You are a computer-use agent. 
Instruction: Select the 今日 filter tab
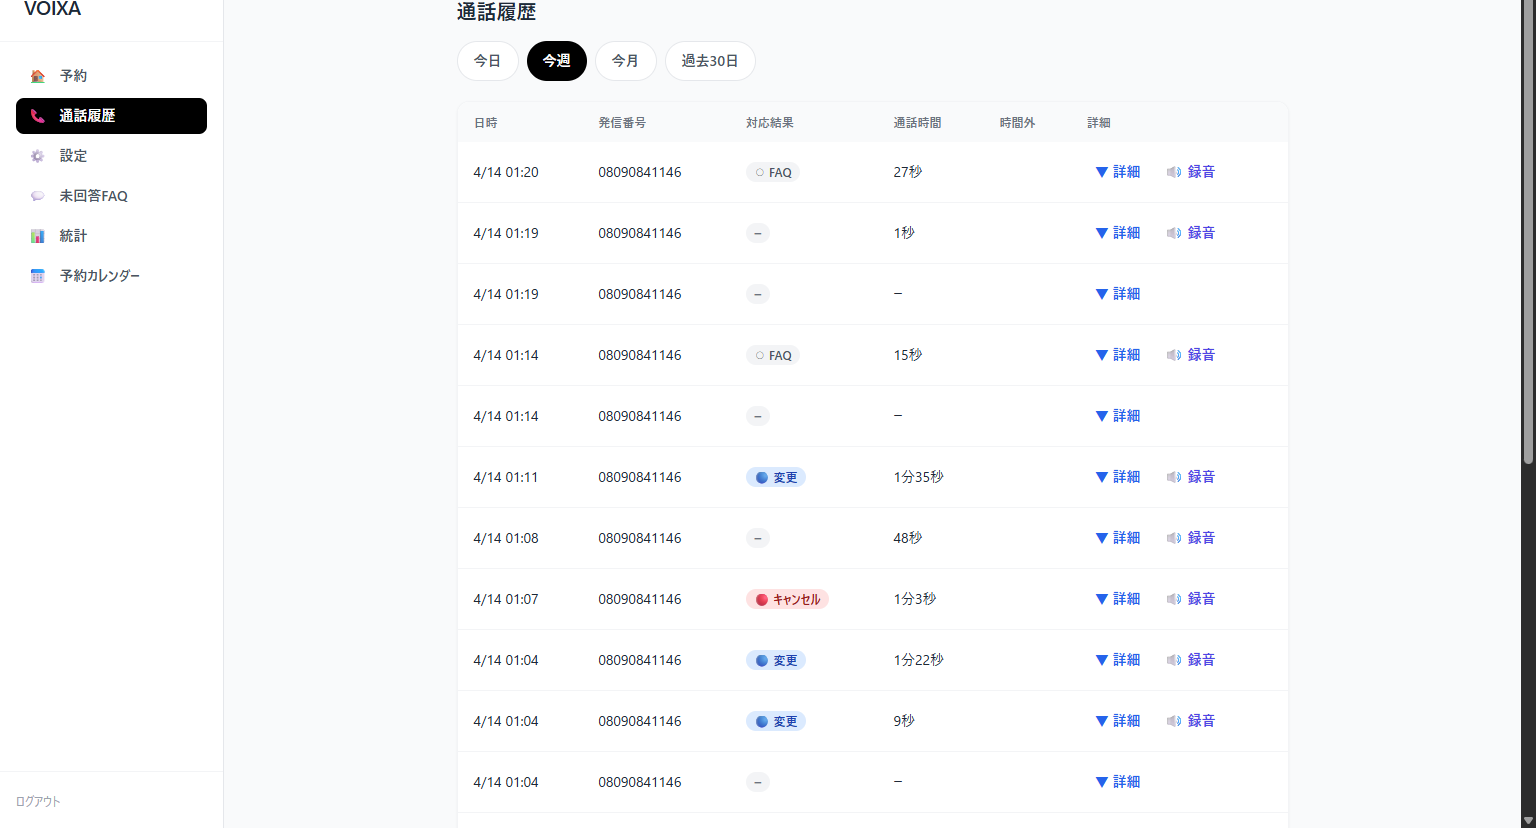coord(487,61)
